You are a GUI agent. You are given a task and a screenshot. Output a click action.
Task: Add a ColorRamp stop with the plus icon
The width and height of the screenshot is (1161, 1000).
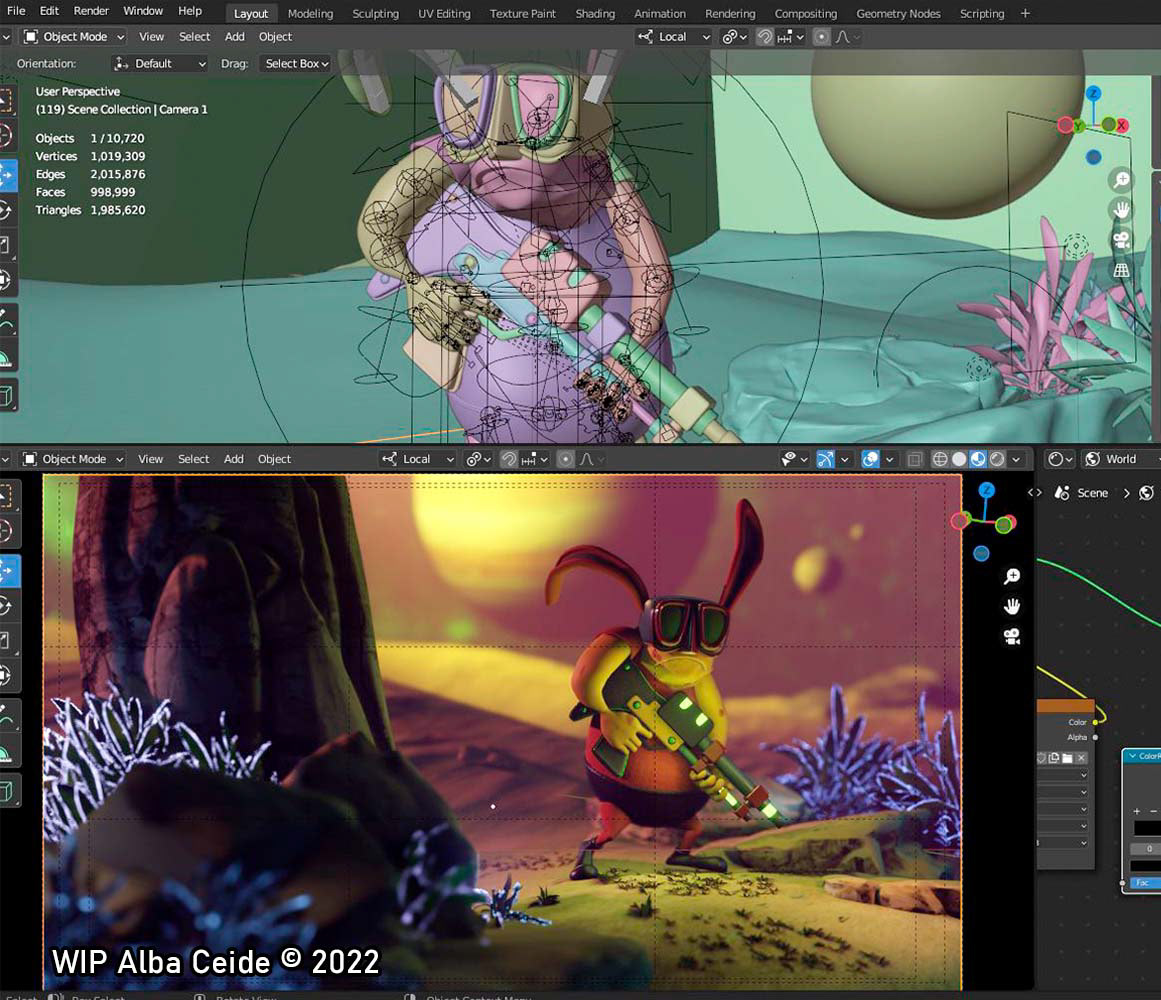(1137, 811)
